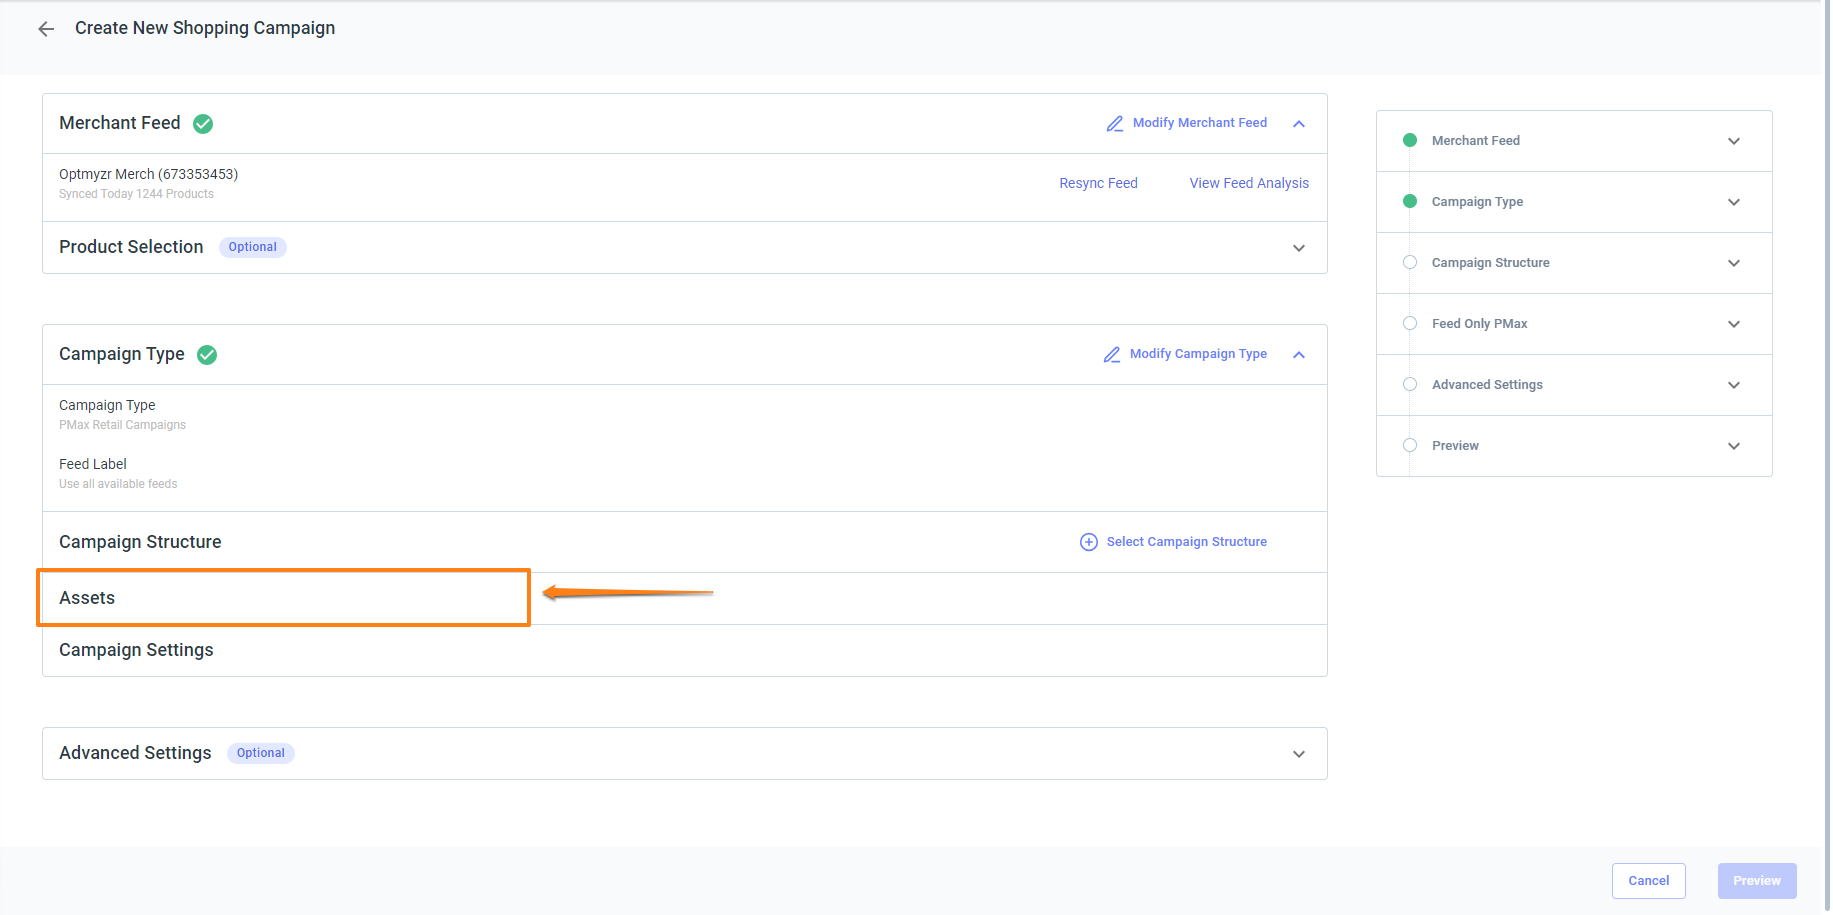
Task: Click Feed Only PMax step circle in sidebar
Action: [x=1410, y=323]
